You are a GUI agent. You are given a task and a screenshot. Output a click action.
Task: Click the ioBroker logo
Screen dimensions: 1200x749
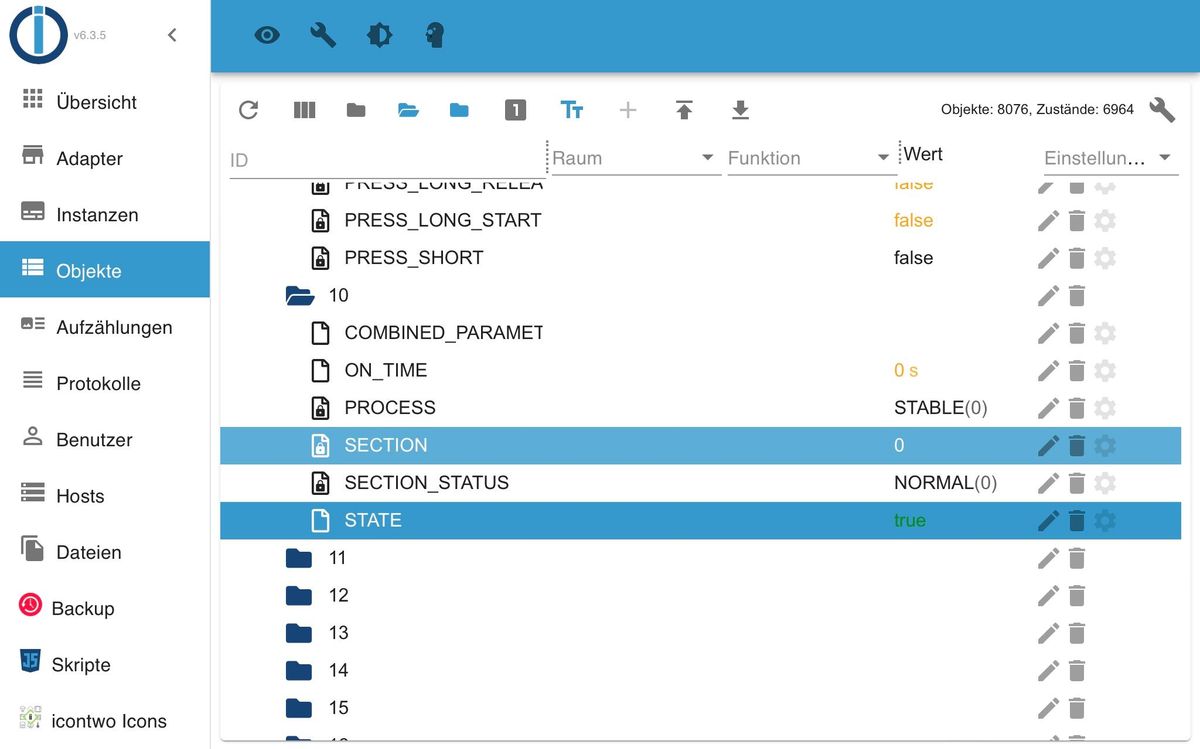[38, 35]
